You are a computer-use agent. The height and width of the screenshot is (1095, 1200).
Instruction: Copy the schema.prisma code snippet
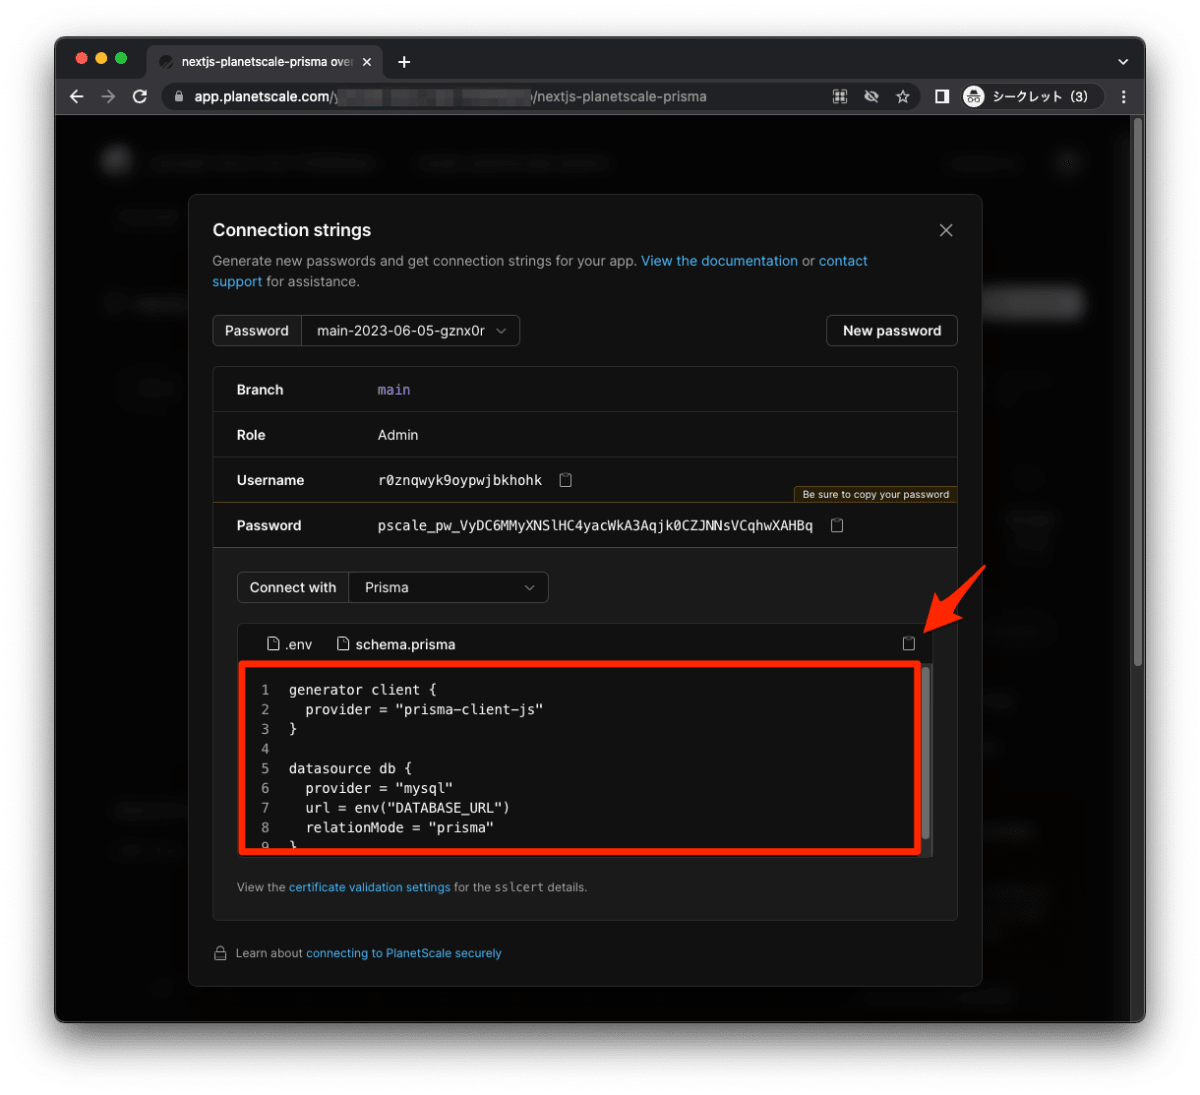(x=908, y=644)
